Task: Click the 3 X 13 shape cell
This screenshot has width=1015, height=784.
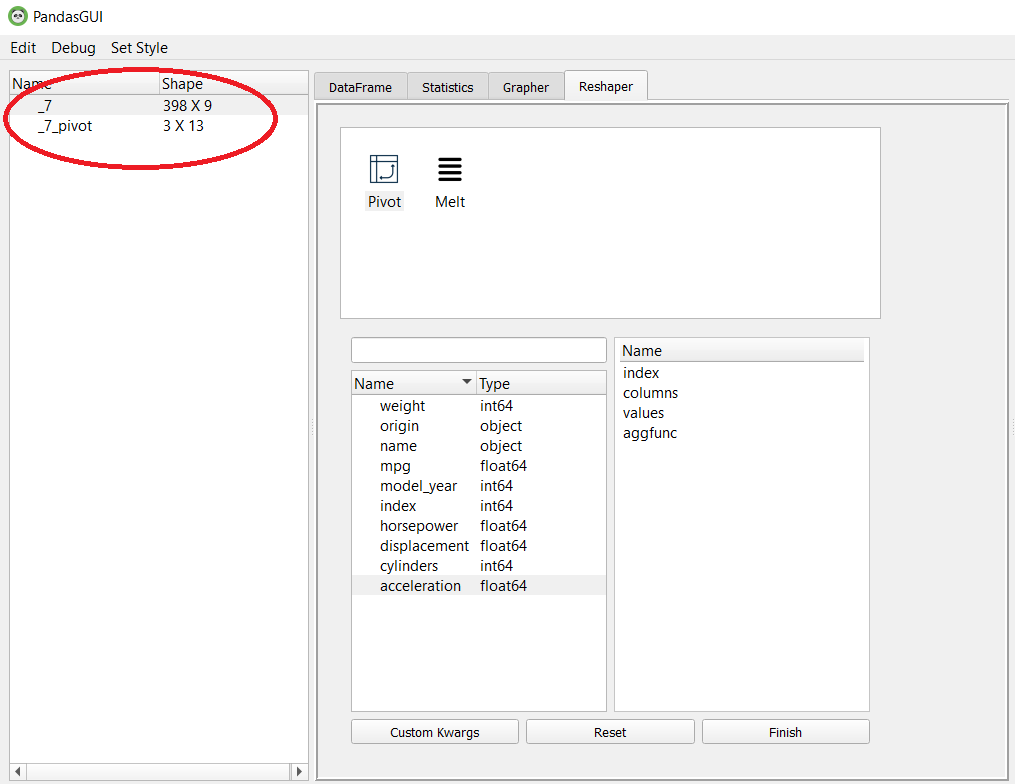Action: point(183,126)
